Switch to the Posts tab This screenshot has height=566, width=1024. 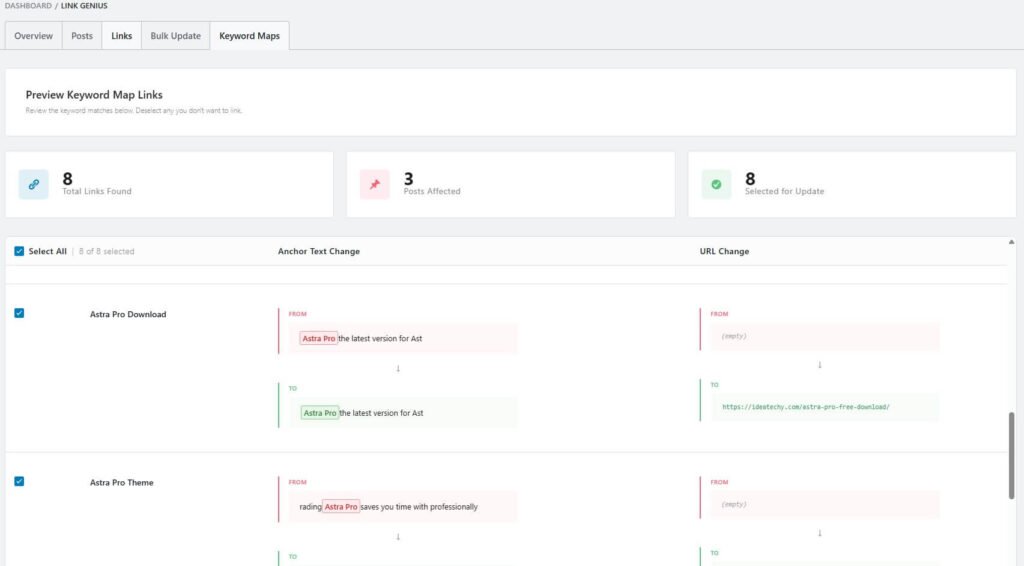pyautogui.click(x=82, y=36)
